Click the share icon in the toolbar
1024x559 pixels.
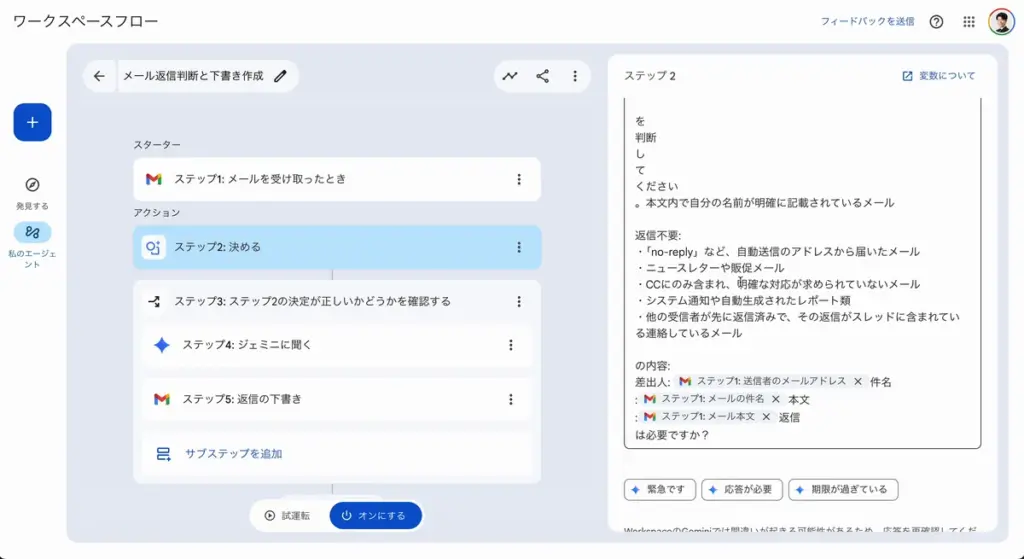(542, 76)
